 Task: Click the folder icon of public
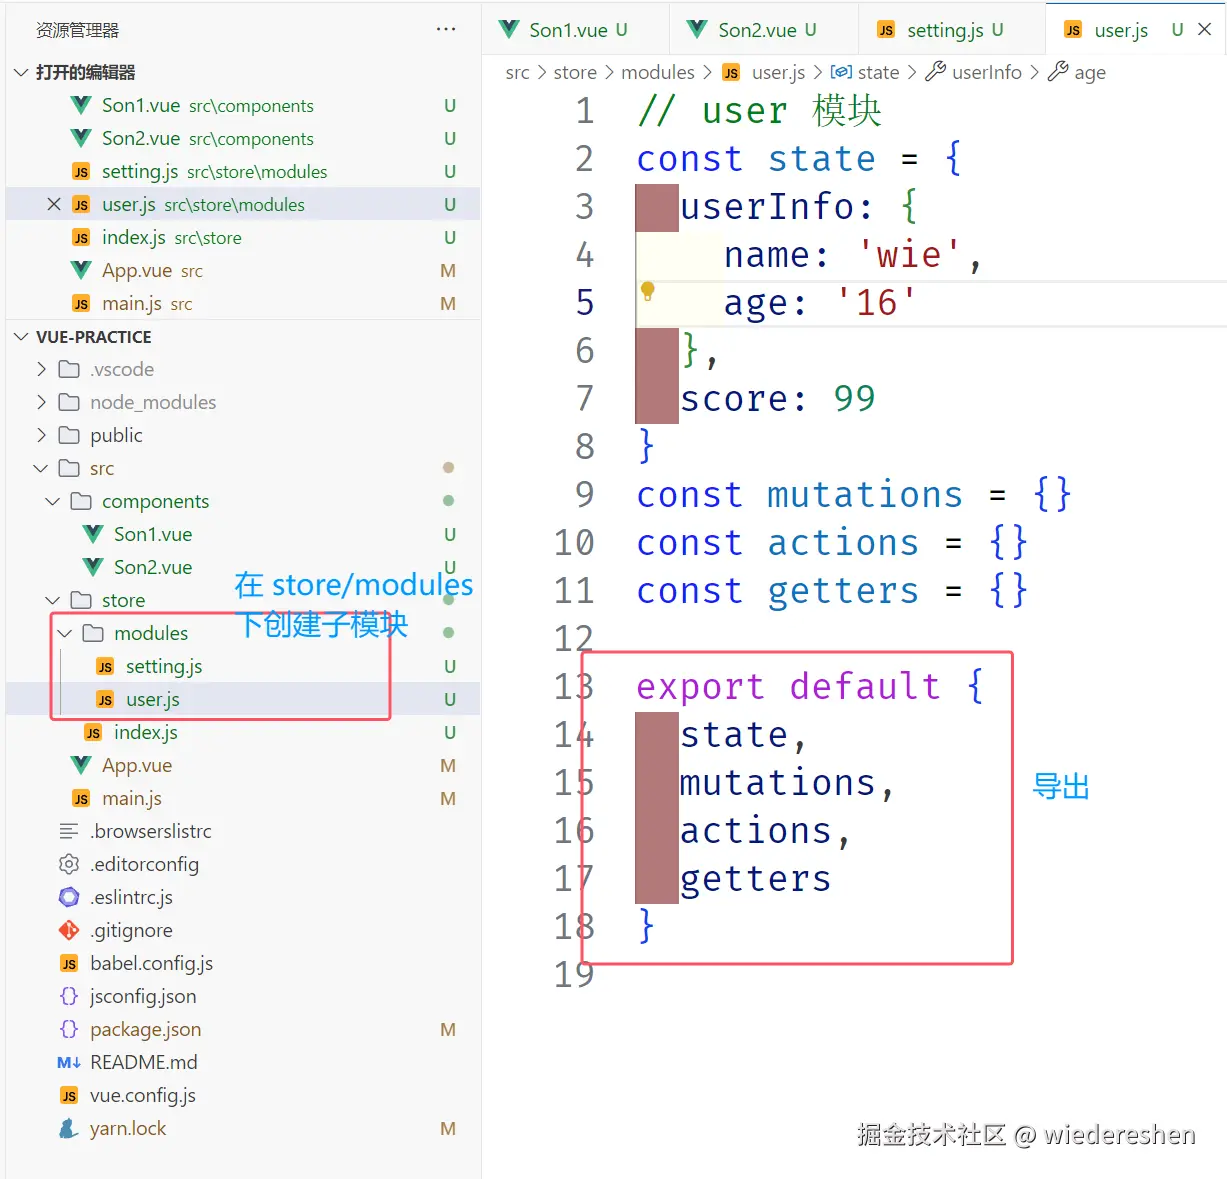pos(69,435)
